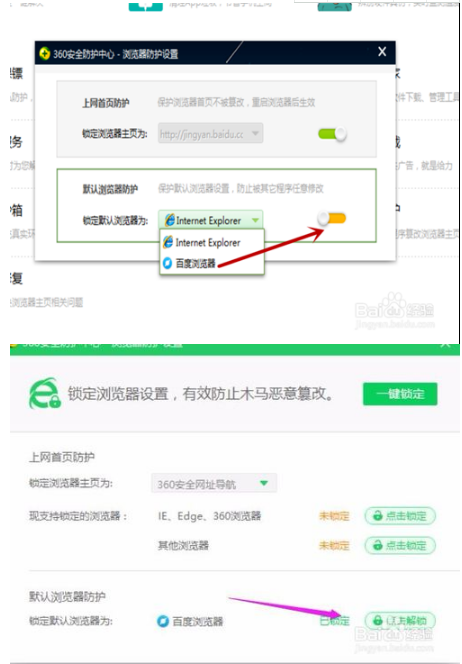This screenshot has width=462, height=664.
Task: Click 点击锁定 for IE, Edge, 360浏览器
Action: (x=400, y=516)
